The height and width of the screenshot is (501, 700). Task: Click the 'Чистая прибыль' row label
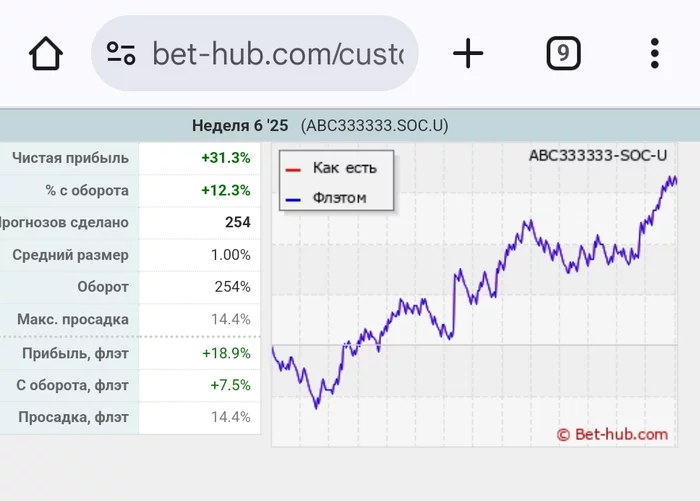pos(71,158)
